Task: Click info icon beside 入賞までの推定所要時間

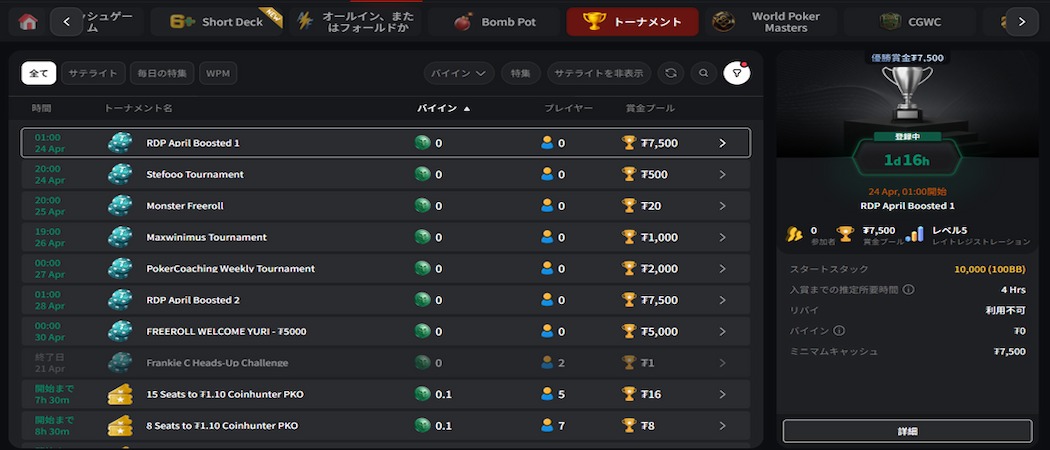Action: (x=908, y=290)
